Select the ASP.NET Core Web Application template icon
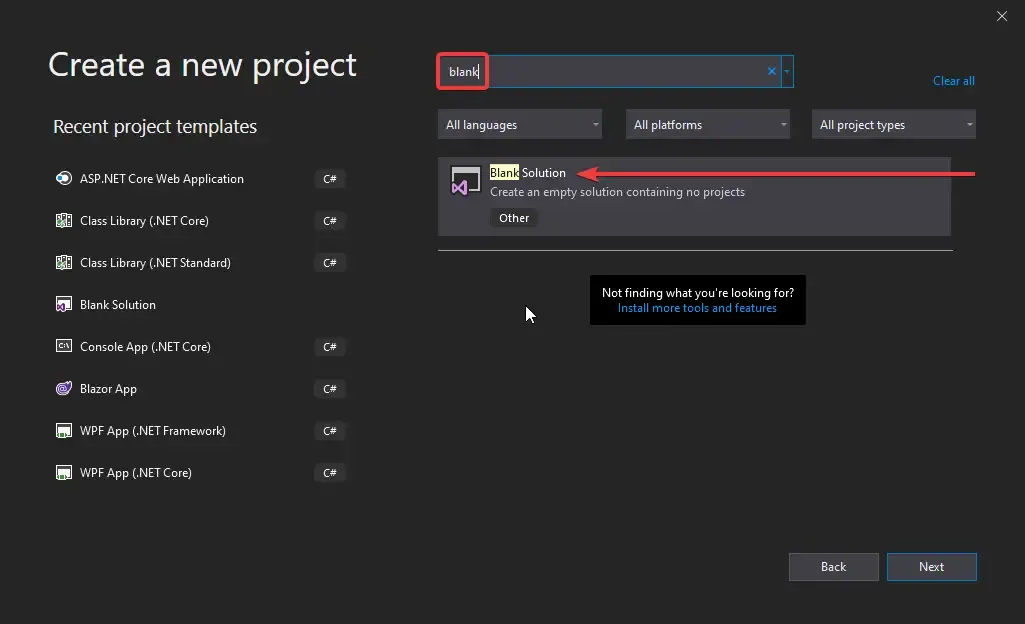Viewport: 1025px width, 624px height. (64, 178)
